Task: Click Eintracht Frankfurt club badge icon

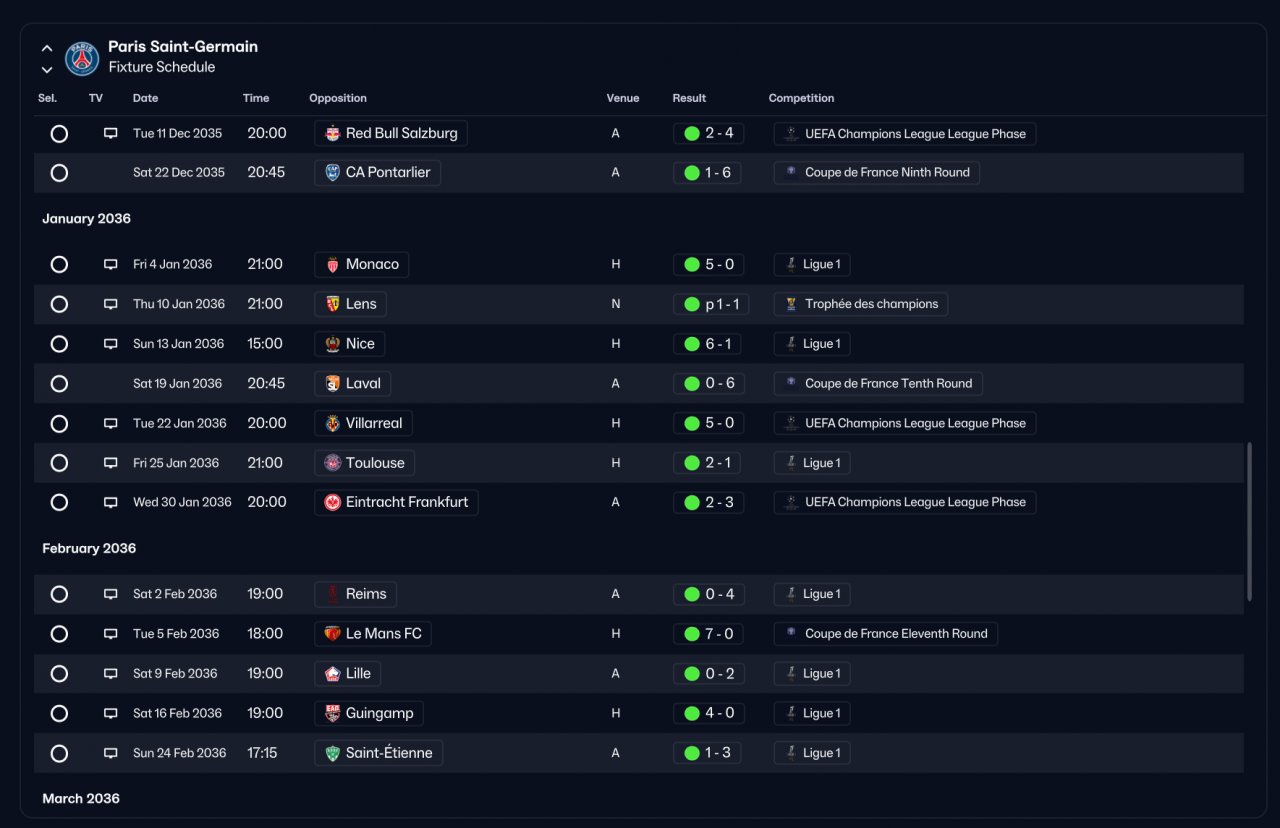Action: 333,502
